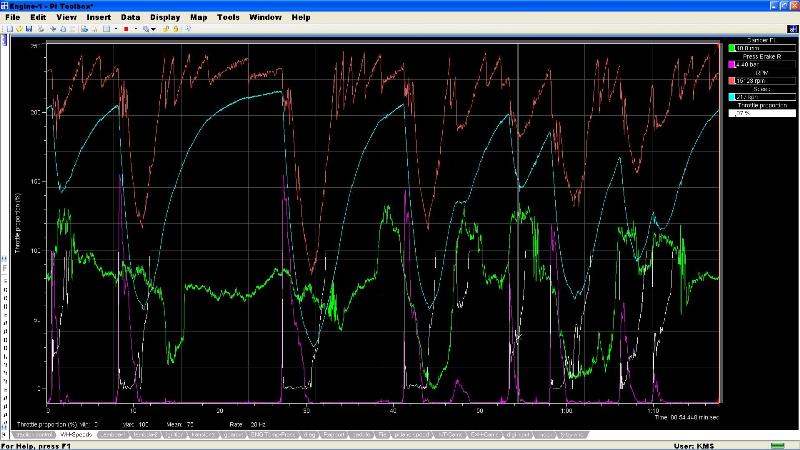Switch to the ENG Temp/Press worksheet tab
Image resolution: width=800 pixels, height=450 pixels.
click(x=273, y=435)
